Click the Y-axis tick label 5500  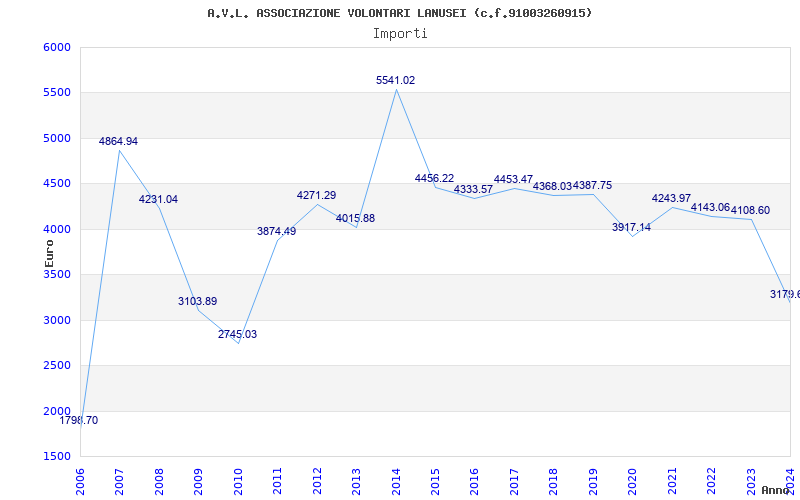point(57,93)
